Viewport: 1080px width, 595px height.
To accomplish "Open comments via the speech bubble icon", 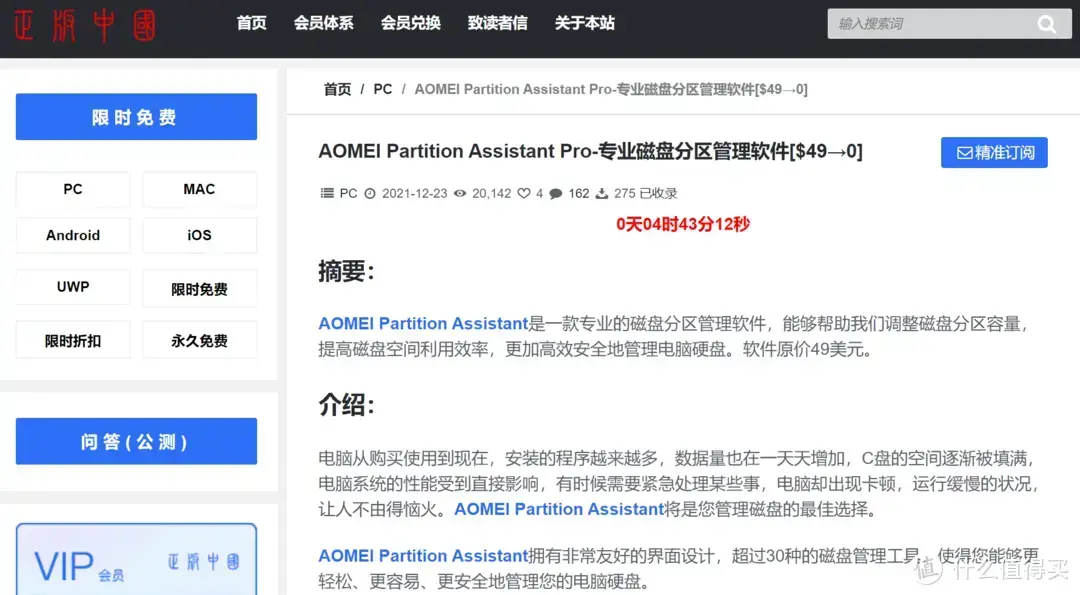I will coord(555,193).
